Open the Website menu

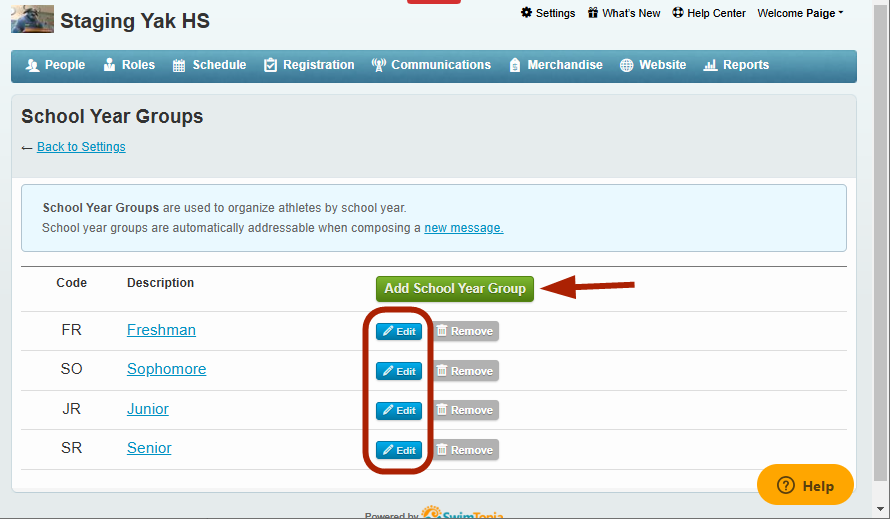pos(653,65)
